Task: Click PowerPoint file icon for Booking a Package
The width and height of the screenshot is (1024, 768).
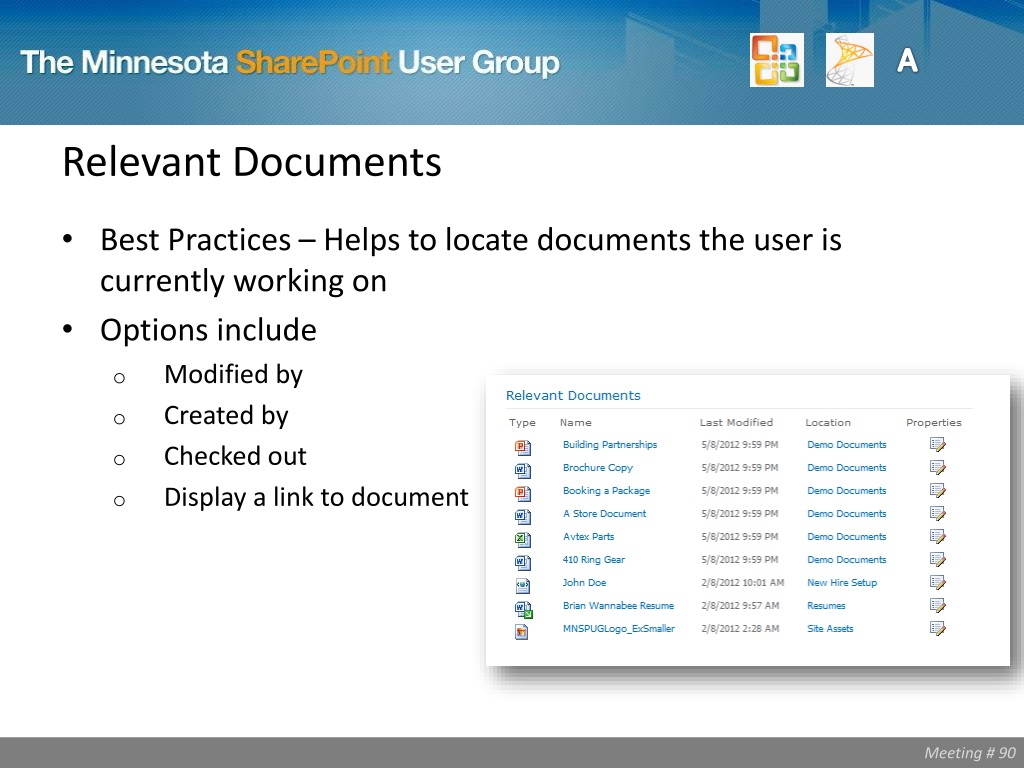Action: (x=522, y=492)
